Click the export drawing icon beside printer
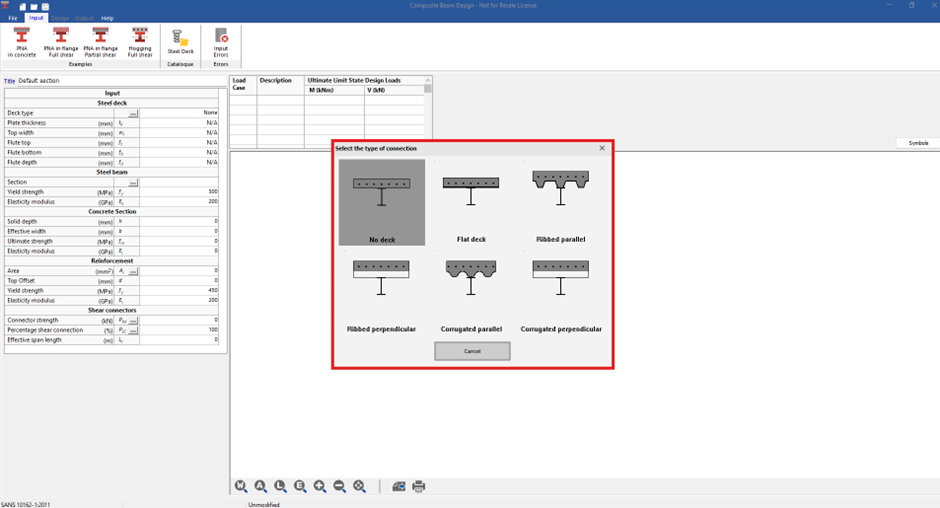The width and height of the screenshot is (940, 508). point(399,486)
